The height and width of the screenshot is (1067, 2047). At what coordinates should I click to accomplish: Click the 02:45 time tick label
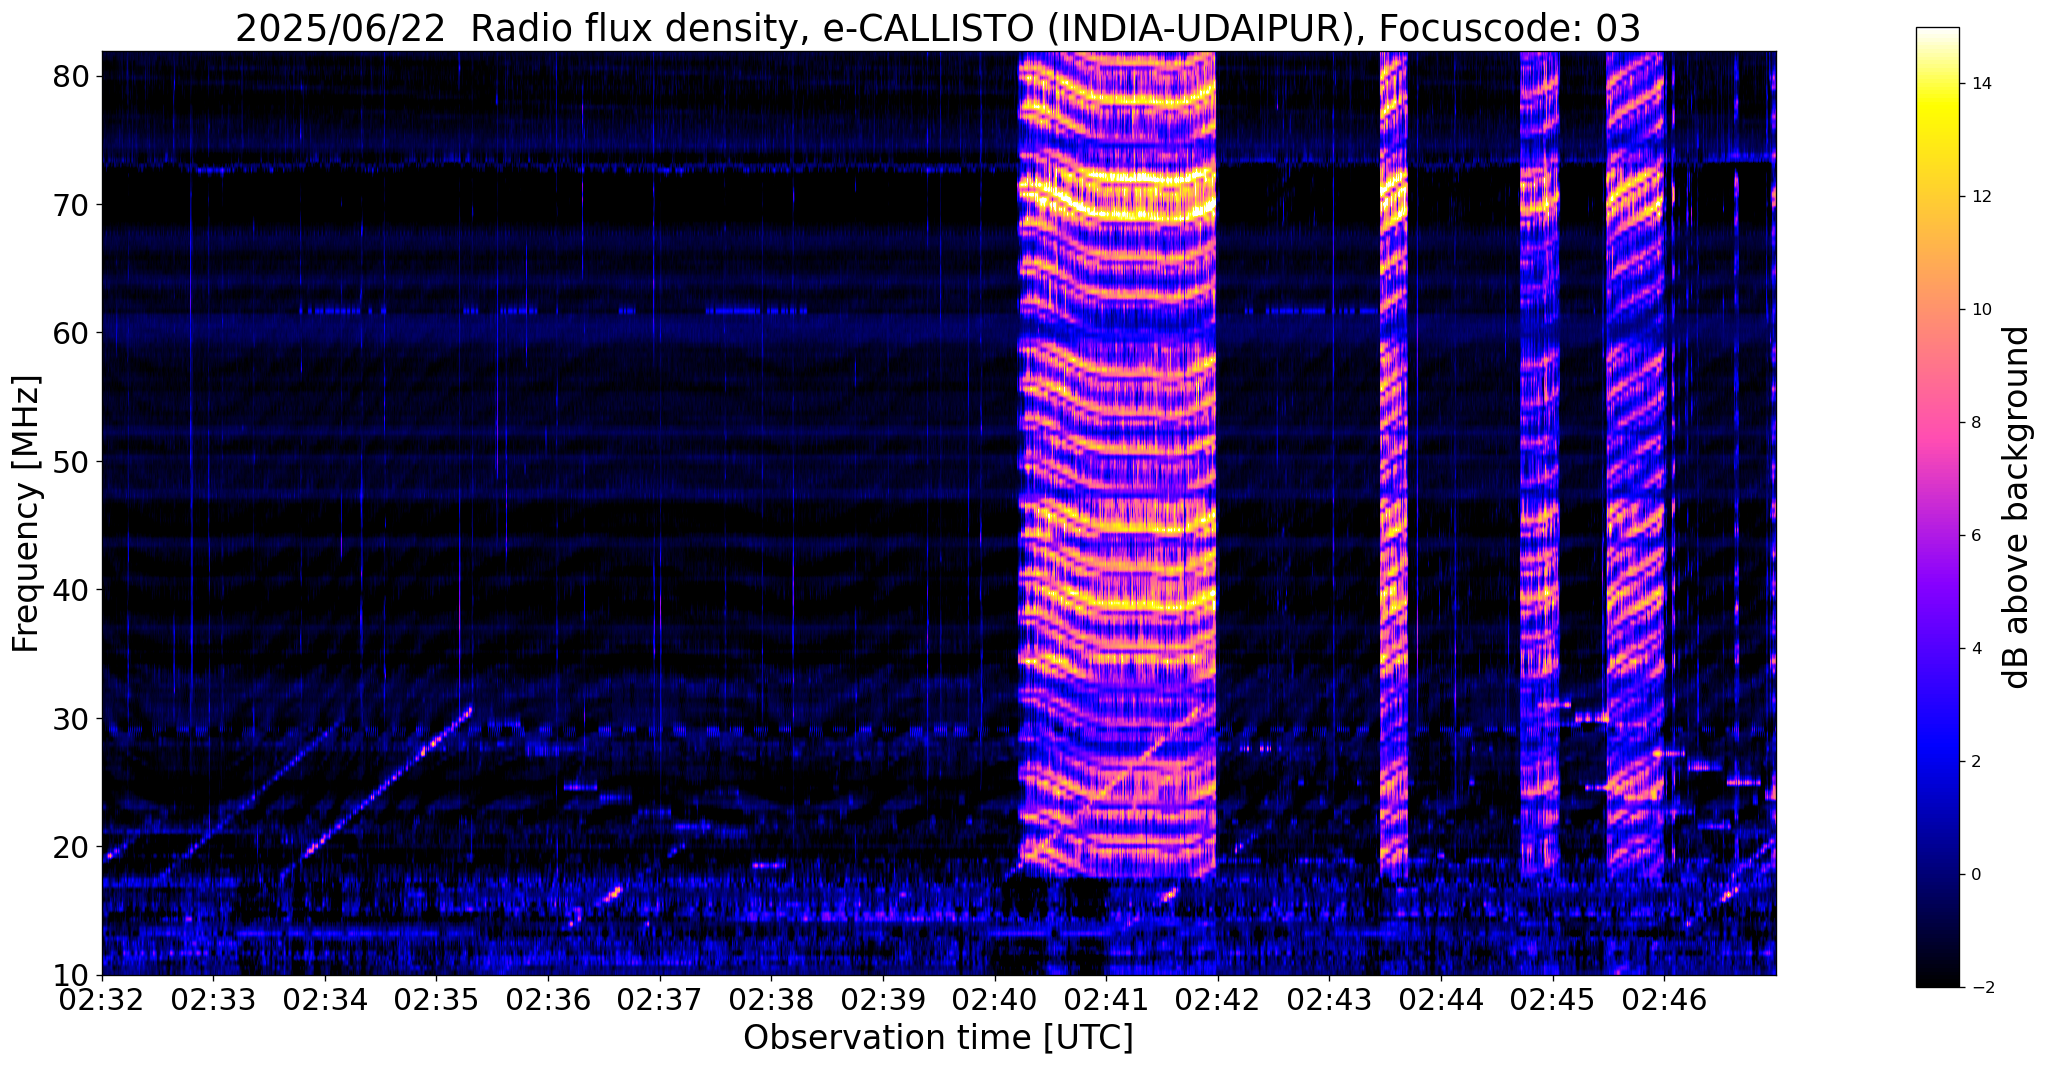click(x=1552, y=999)
